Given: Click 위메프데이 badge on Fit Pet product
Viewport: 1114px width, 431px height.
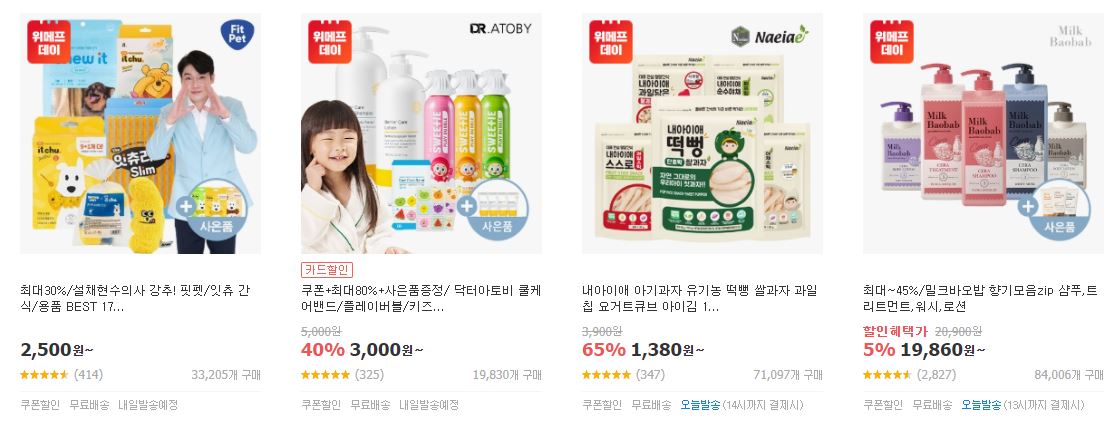Looking at the screenshot, I should pos(49,42).
